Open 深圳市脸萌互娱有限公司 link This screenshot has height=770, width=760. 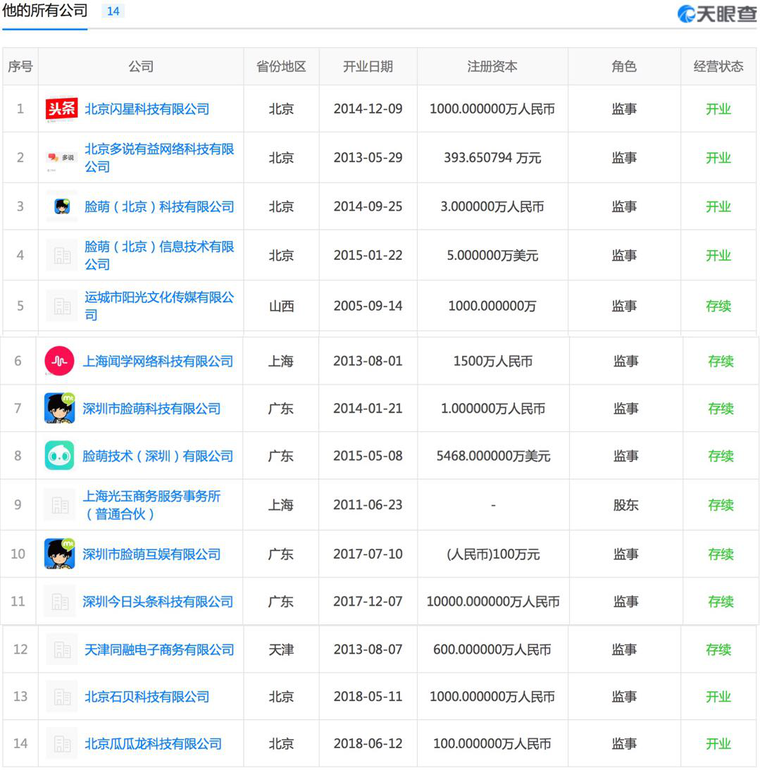(151, 554)
